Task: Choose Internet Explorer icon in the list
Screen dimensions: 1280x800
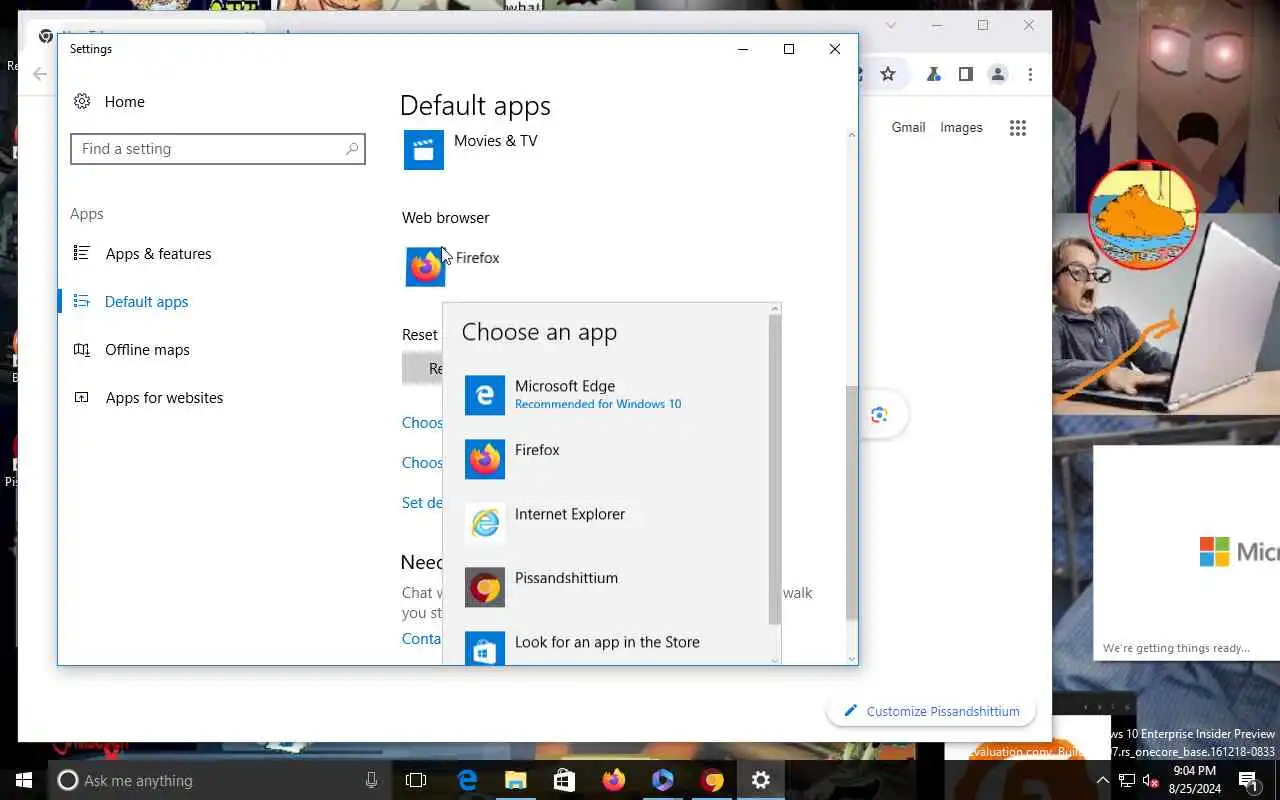Action: tap(485, 523)
